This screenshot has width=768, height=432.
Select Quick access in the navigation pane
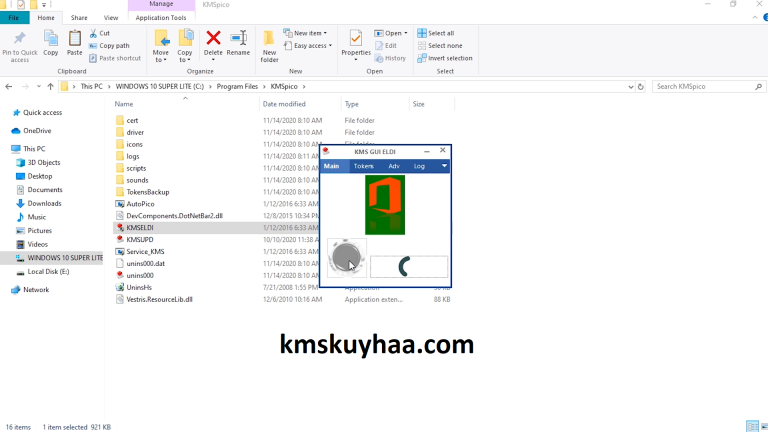click(x=43, y=113)
